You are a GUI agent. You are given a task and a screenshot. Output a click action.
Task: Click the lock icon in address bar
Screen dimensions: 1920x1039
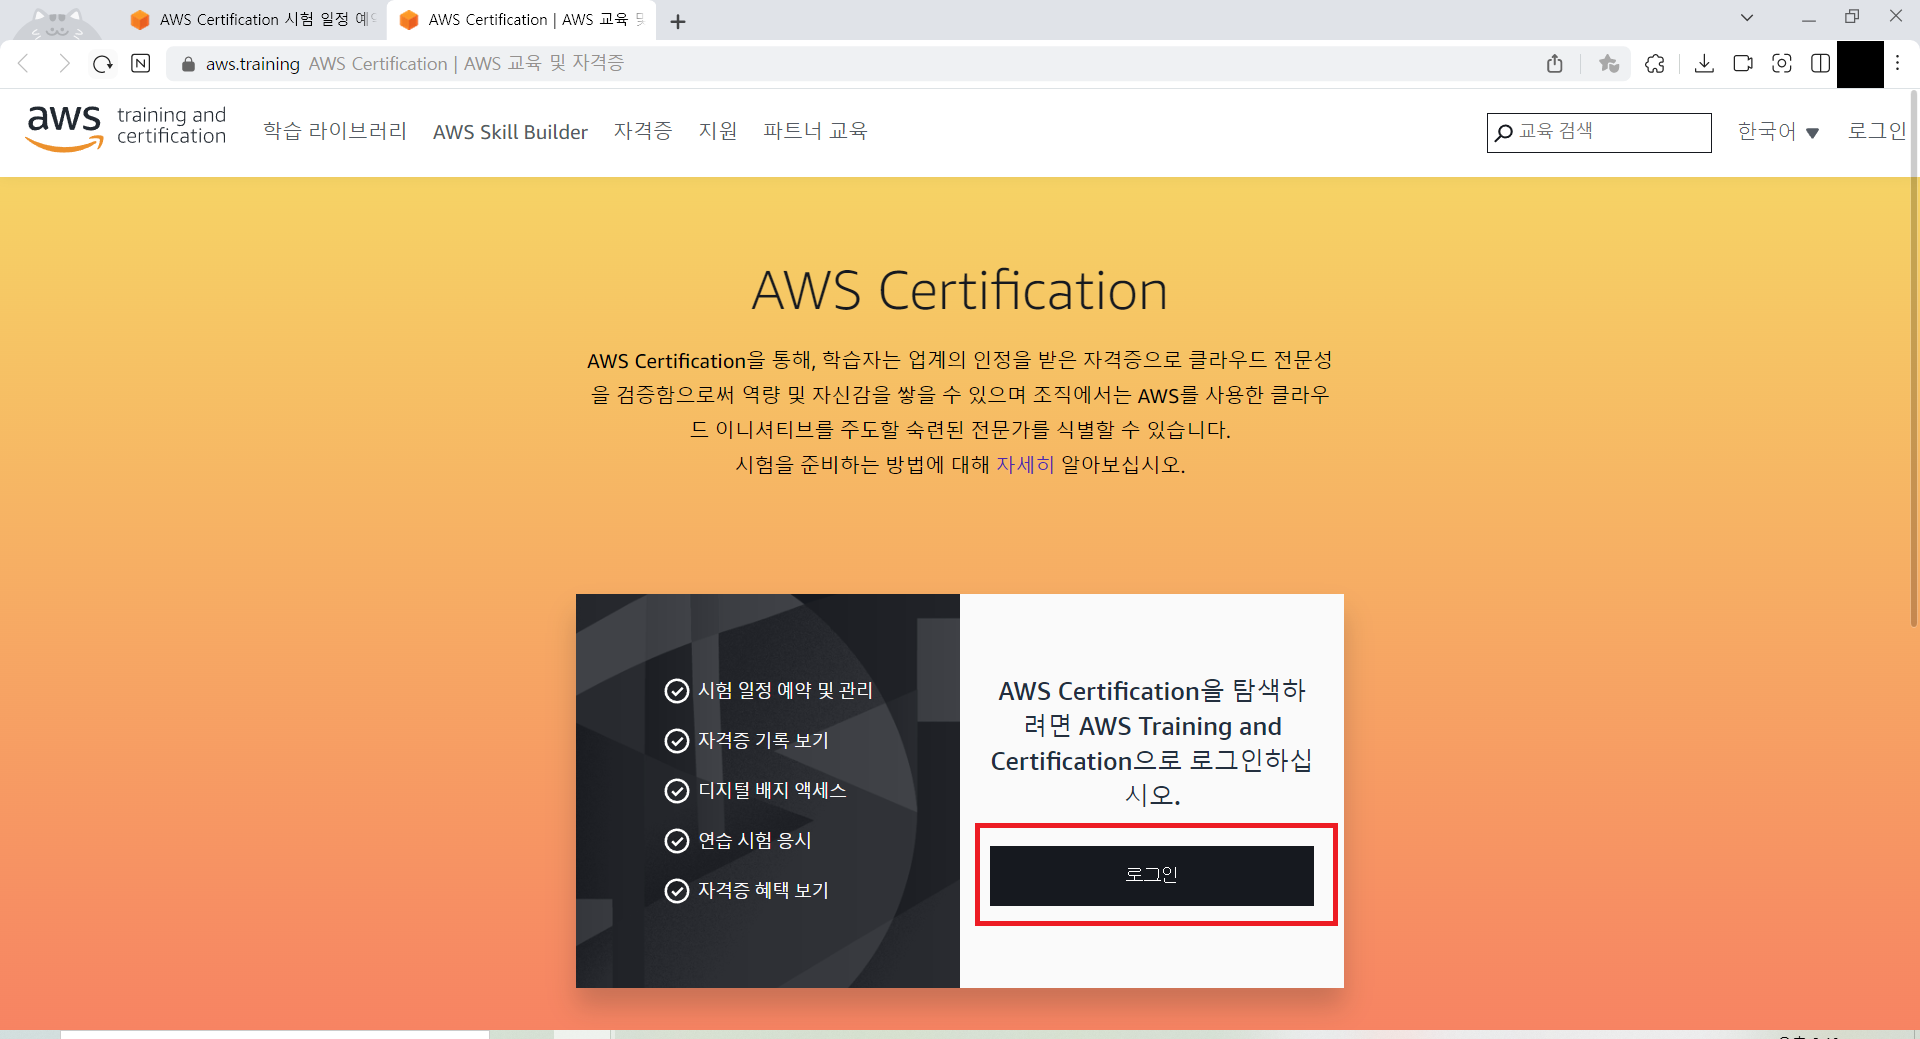188,64
